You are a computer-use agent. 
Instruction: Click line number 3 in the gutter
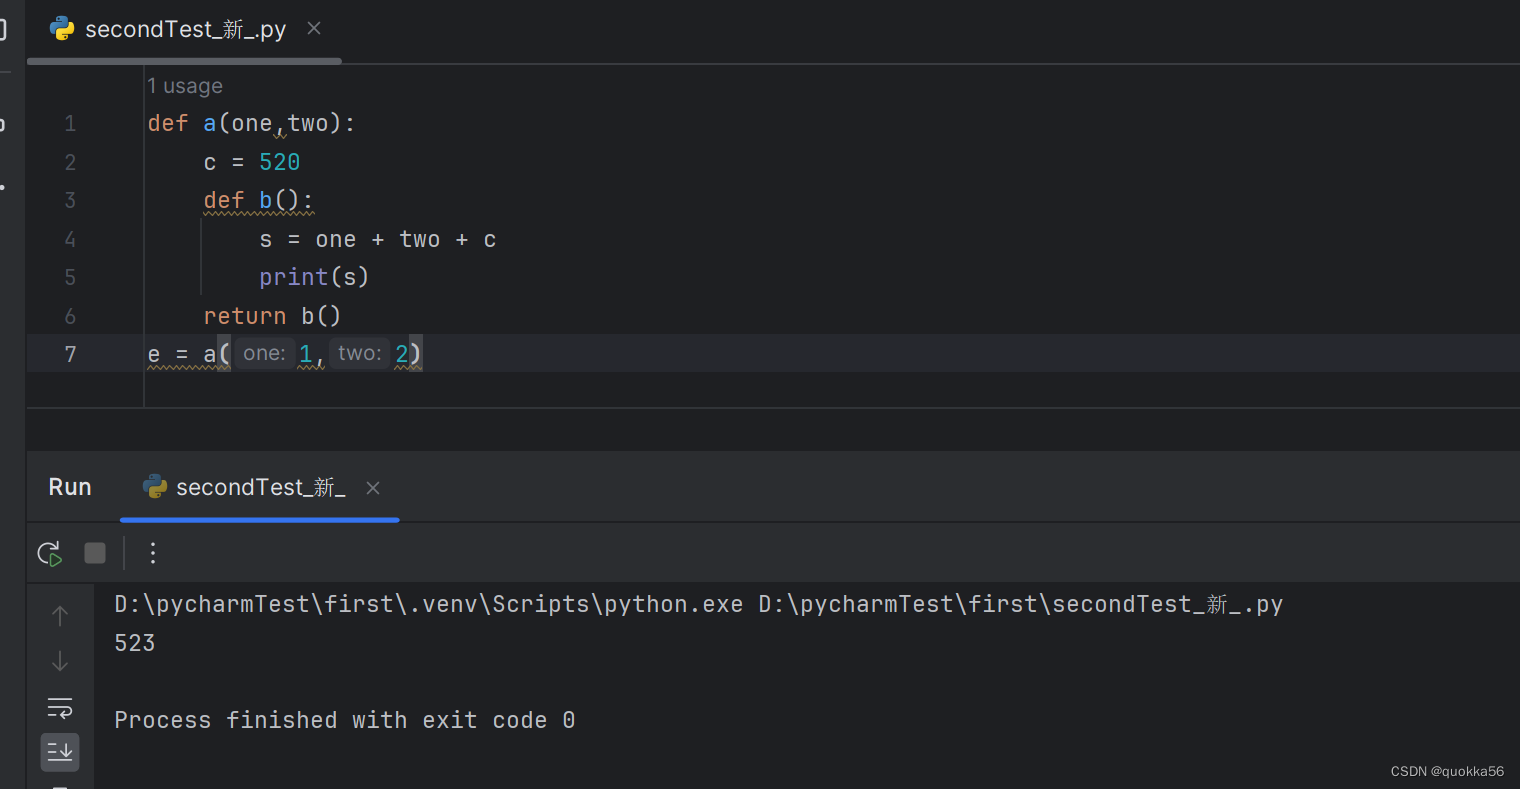70,200
